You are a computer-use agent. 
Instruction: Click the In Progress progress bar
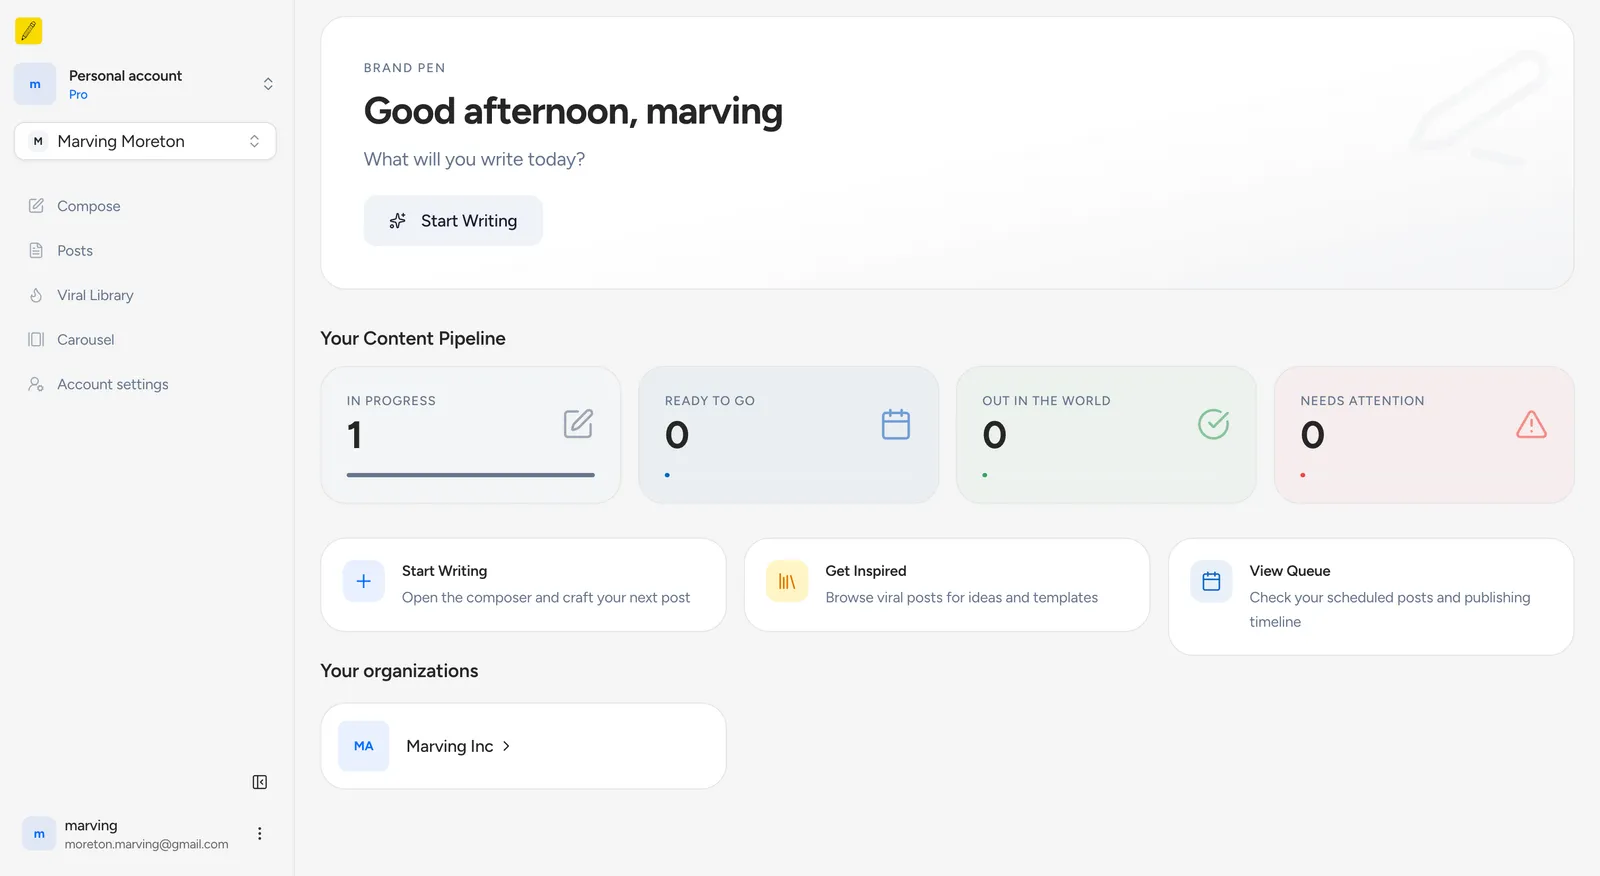pyautogui.click(x=470, y=475)
